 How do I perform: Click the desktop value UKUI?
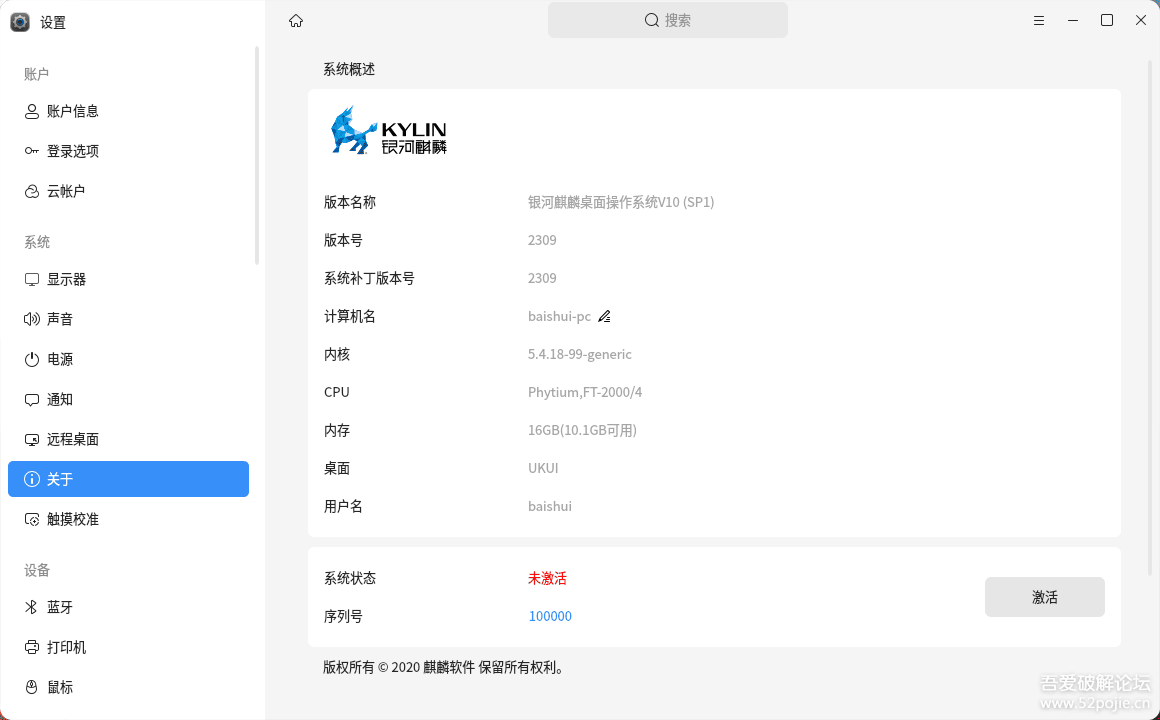[543, 468]
